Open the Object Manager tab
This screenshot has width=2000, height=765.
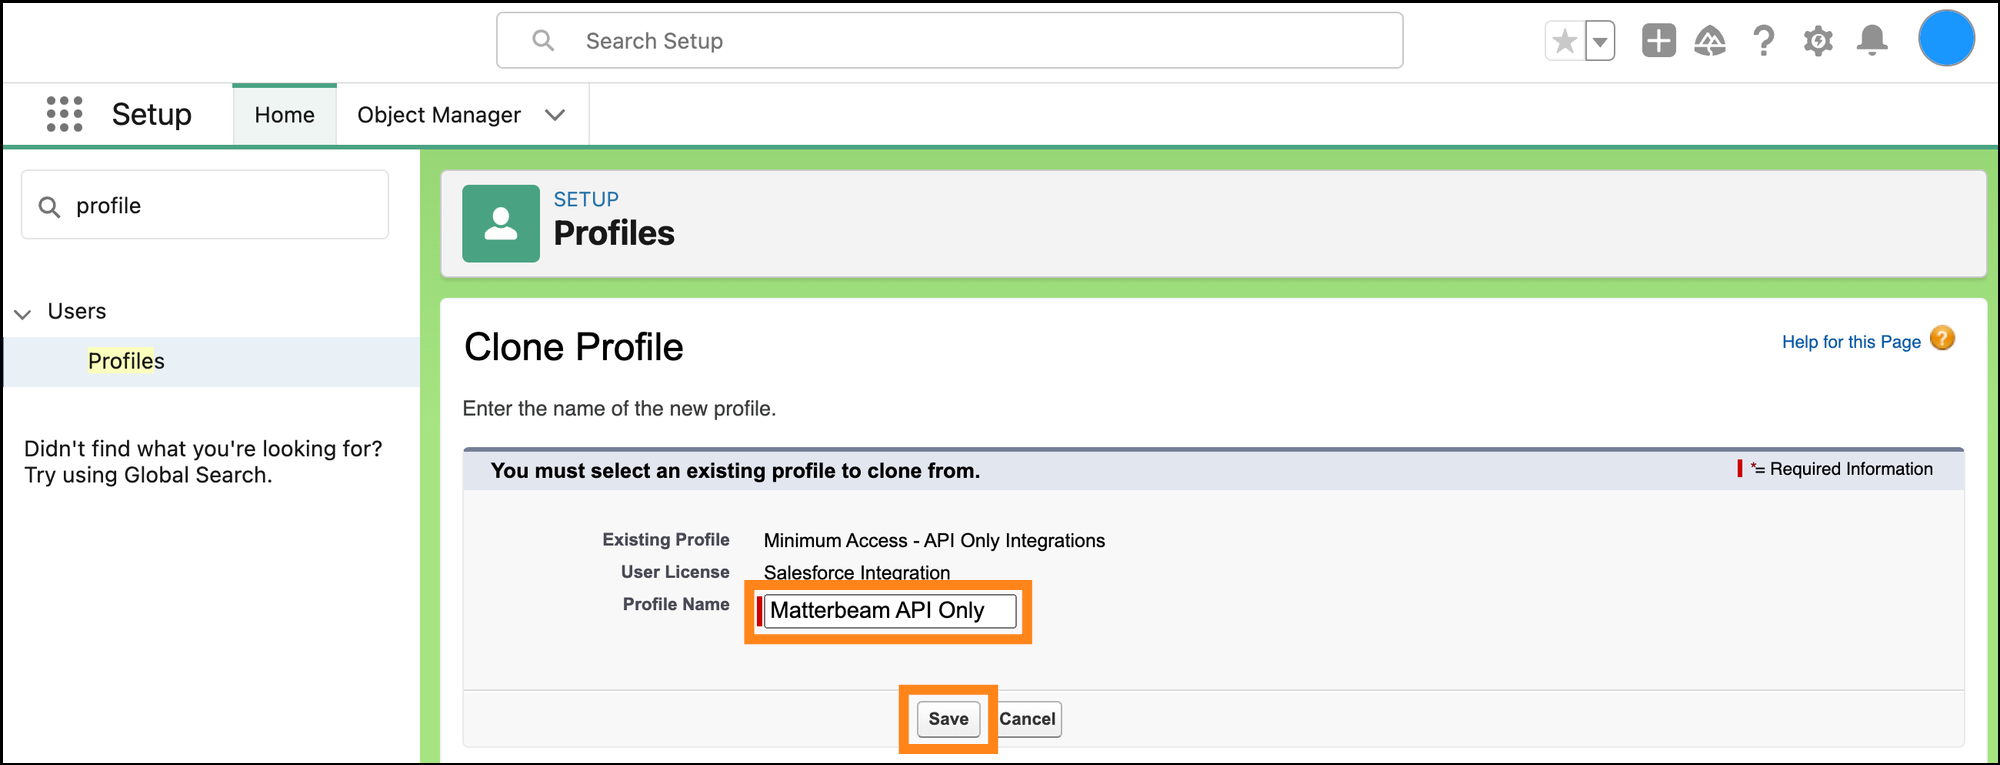[438, 115]
